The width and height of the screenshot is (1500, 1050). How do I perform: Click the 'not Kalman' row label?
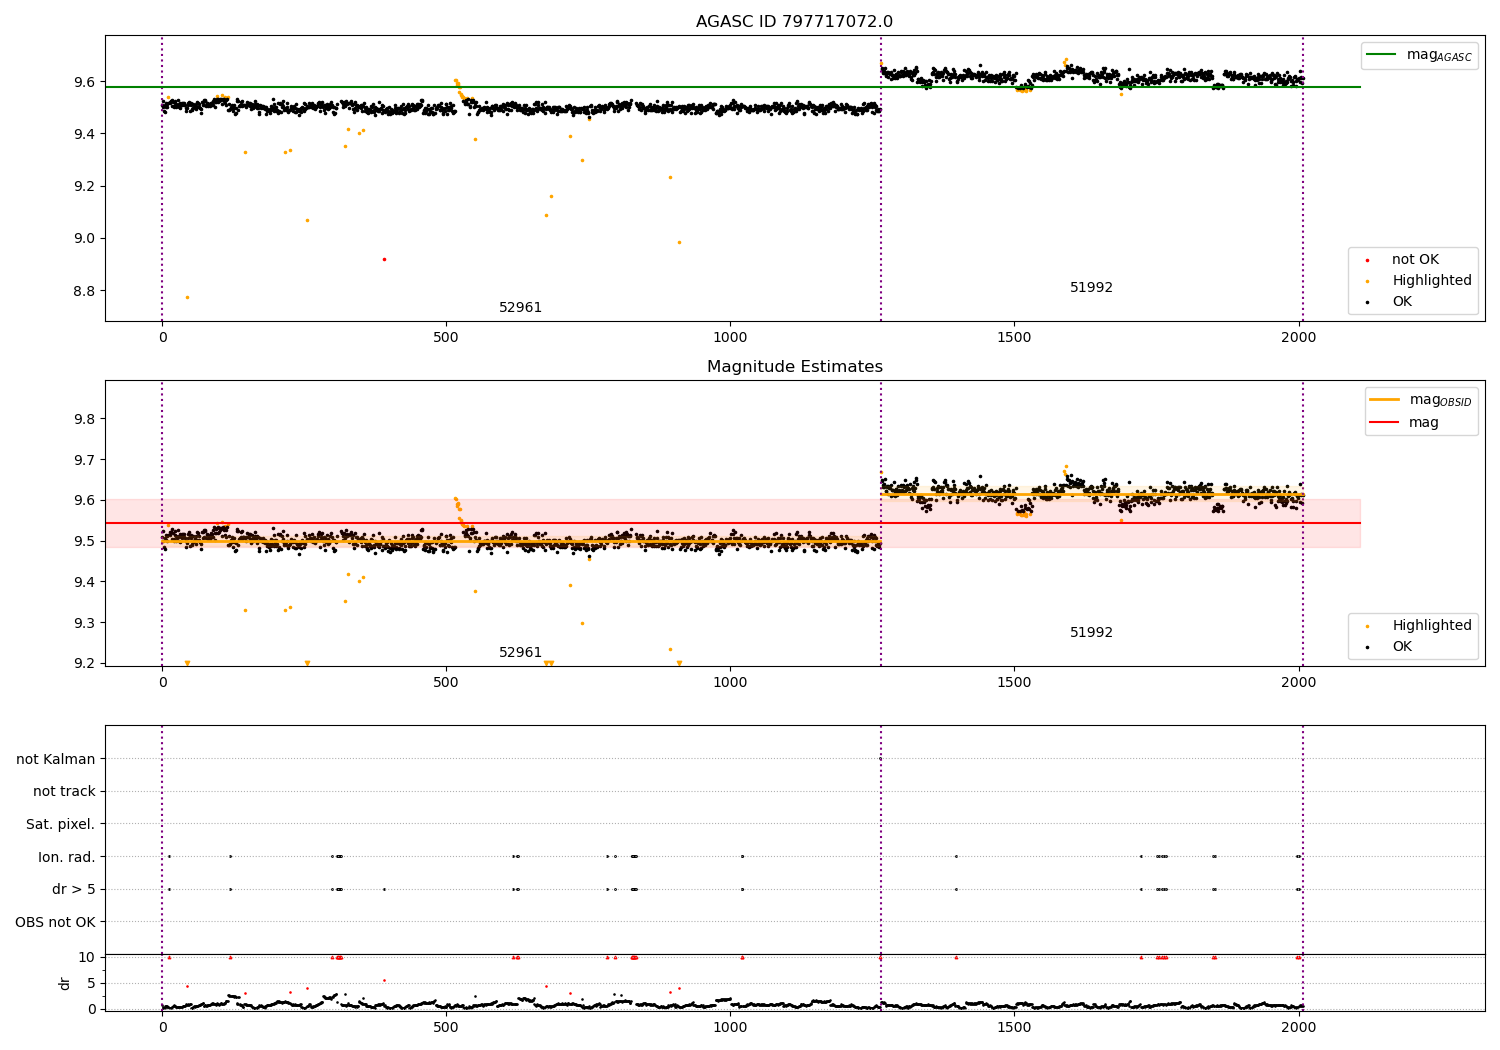[56, 760]
